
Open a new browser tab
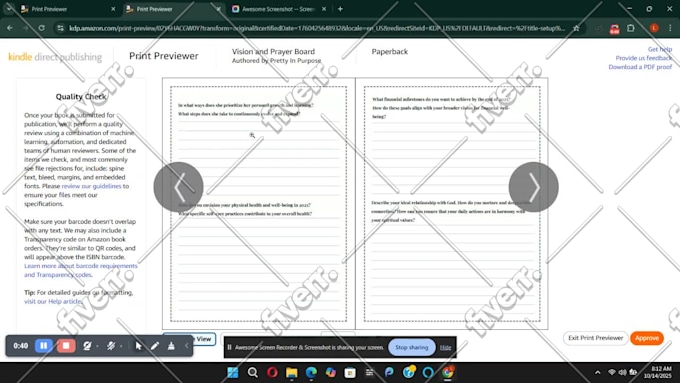pyautogui.click(x=340, y=9)
